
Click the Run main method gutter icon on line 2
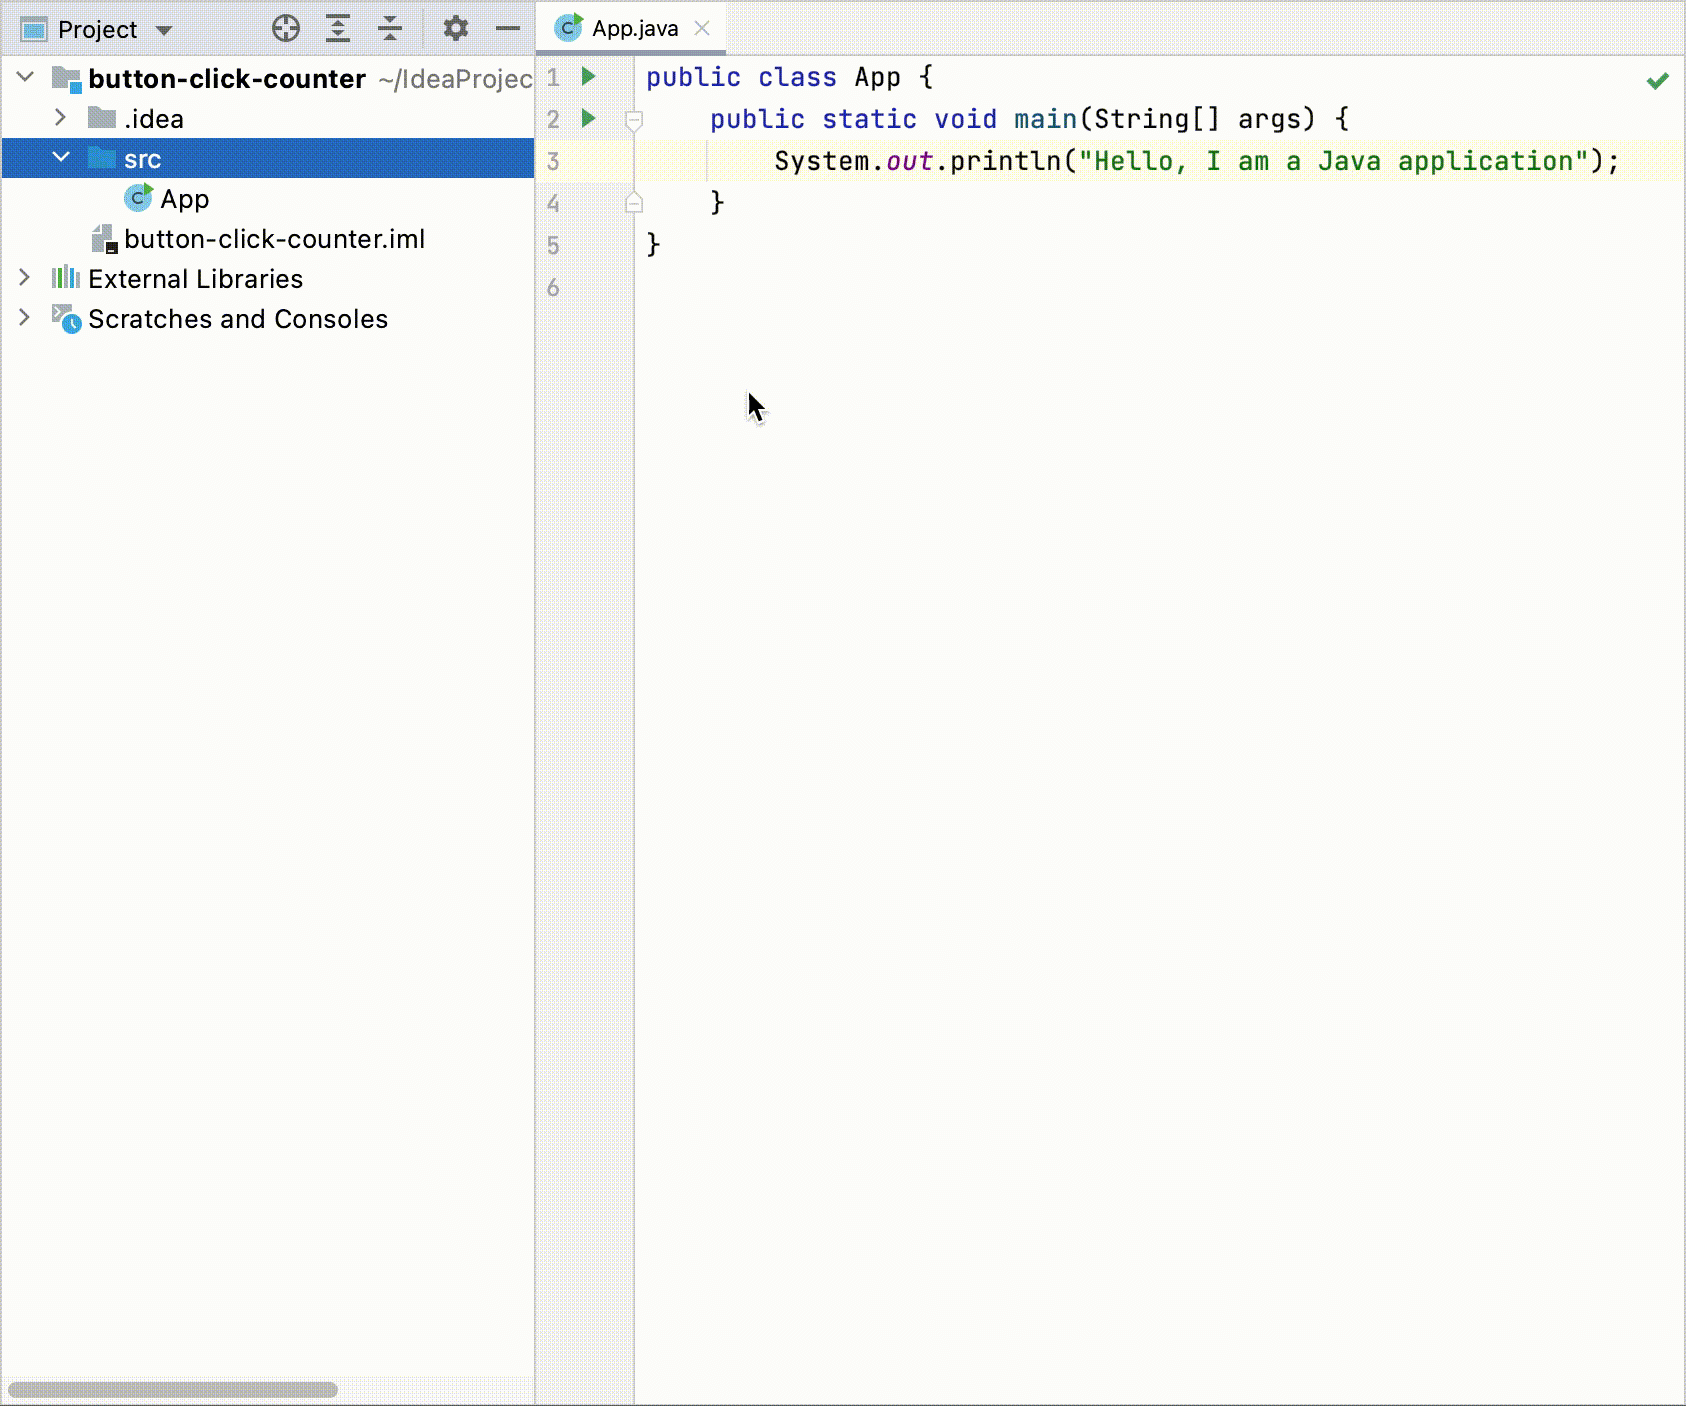tap(588, 118)
